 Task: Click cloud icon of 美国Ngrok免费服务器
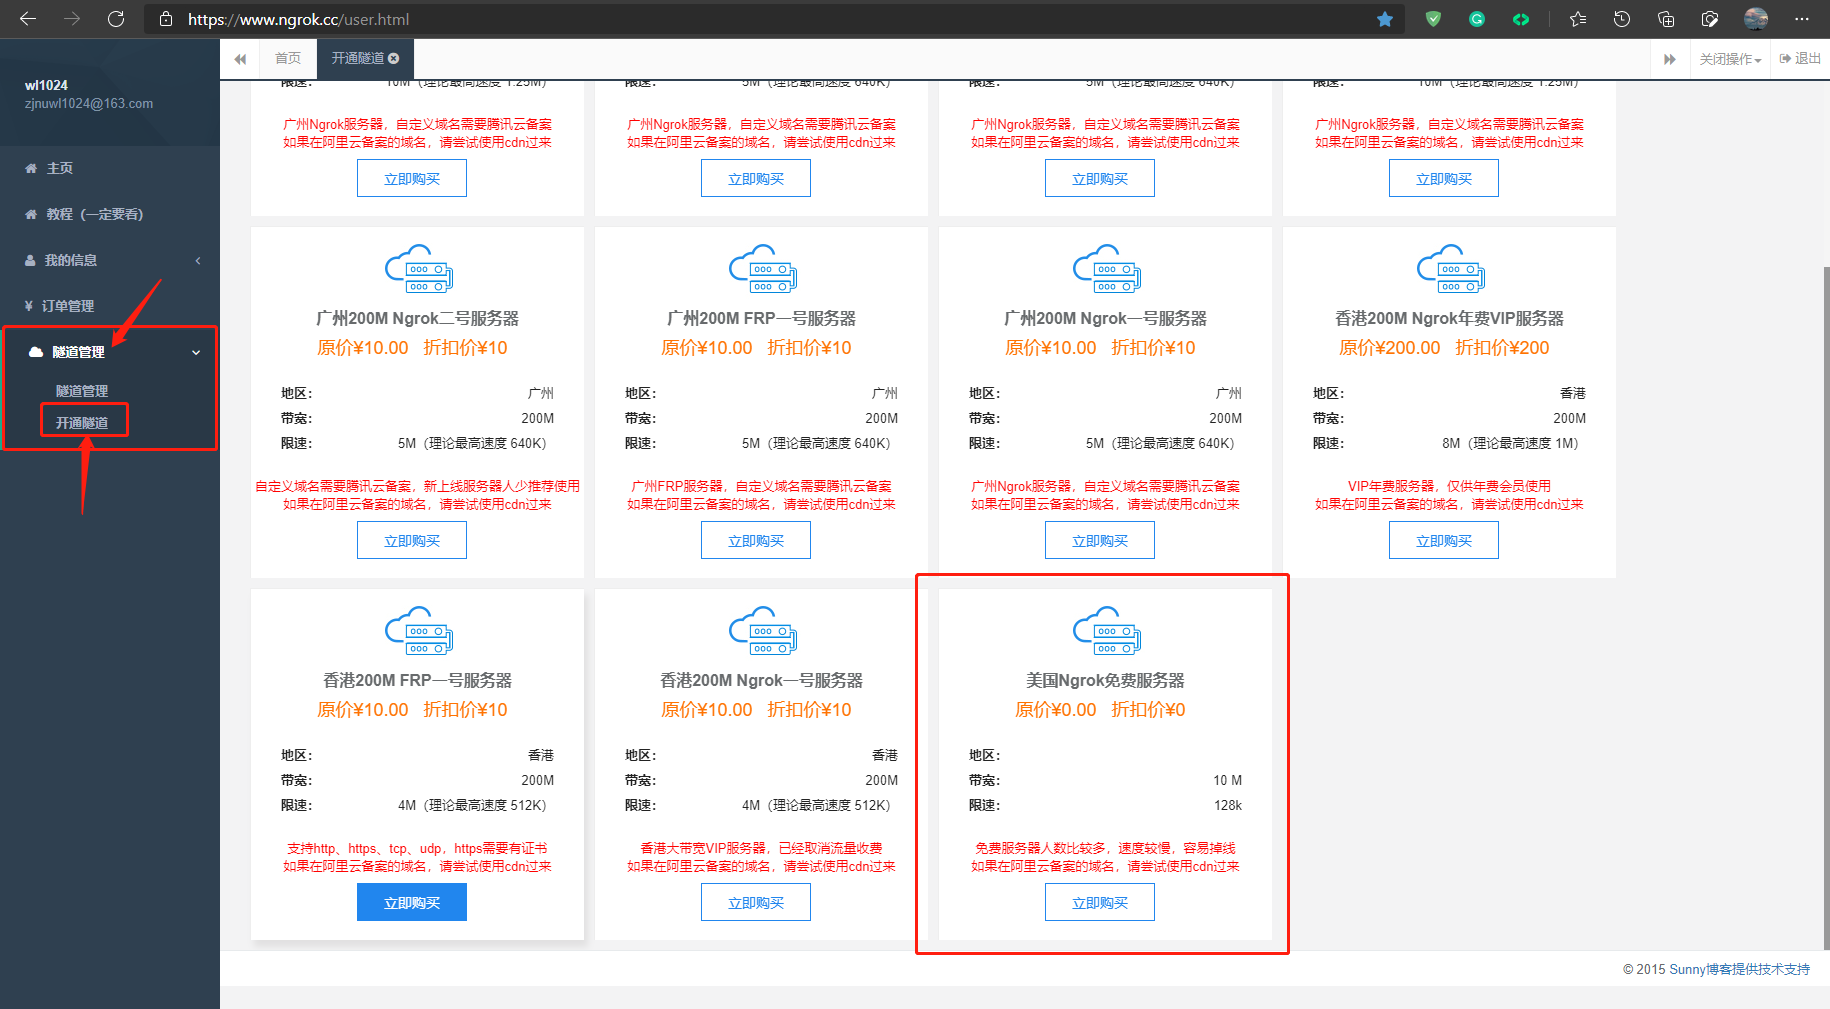coord(1107,630)
